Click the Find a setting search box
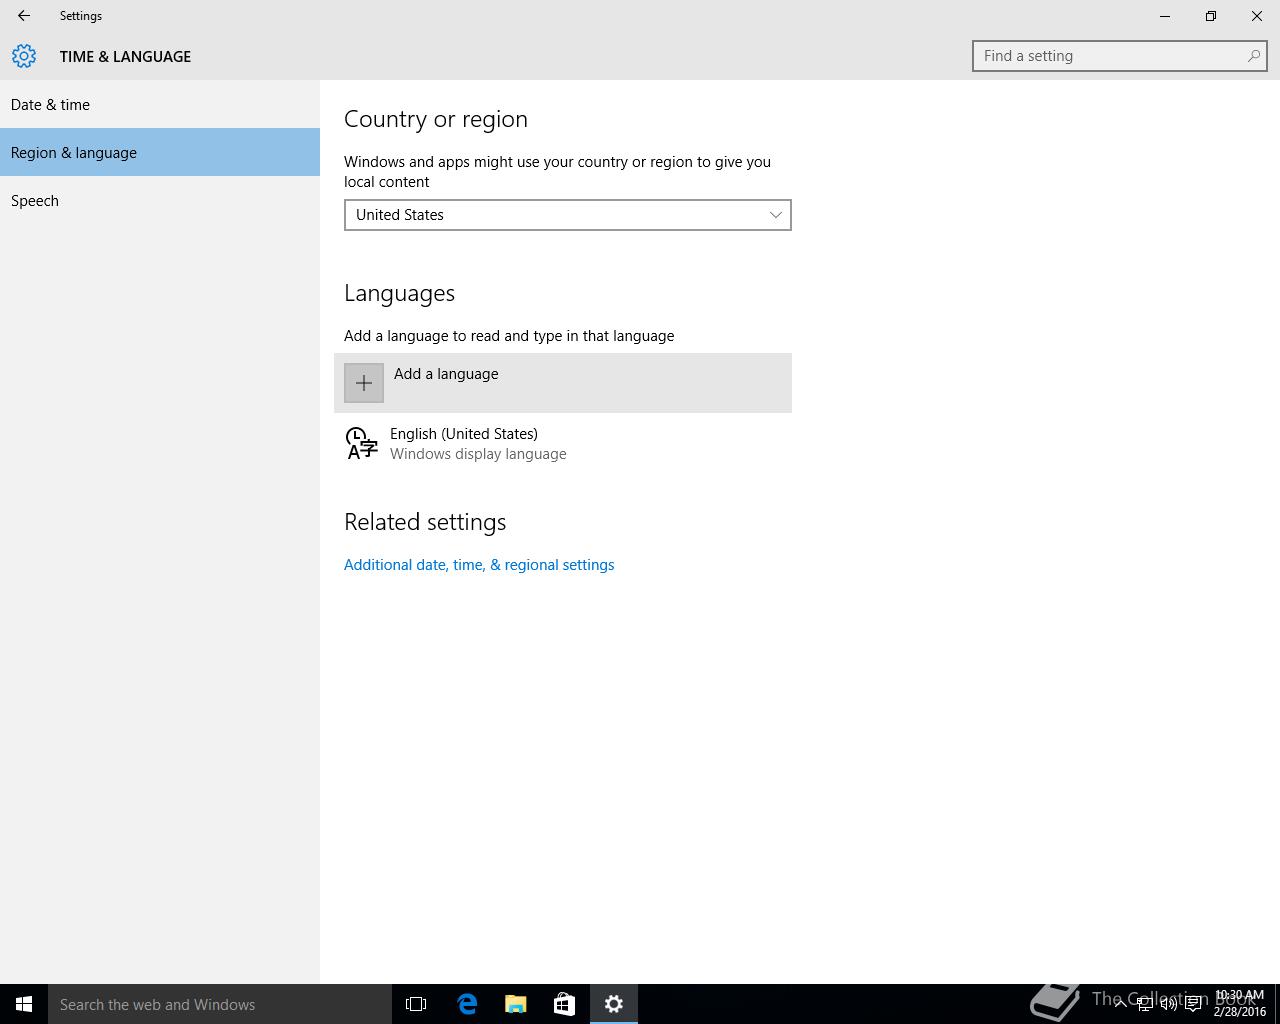This screenshot has height=1024, width=1280. [x=1110, y=56]
